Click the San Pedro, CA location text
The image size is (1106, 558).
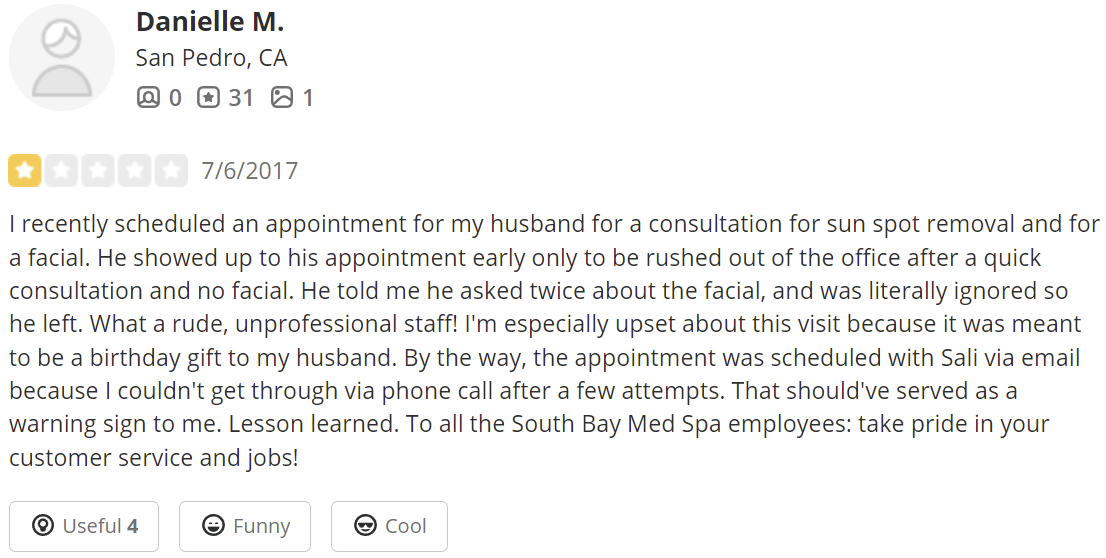tap(211, 58)
